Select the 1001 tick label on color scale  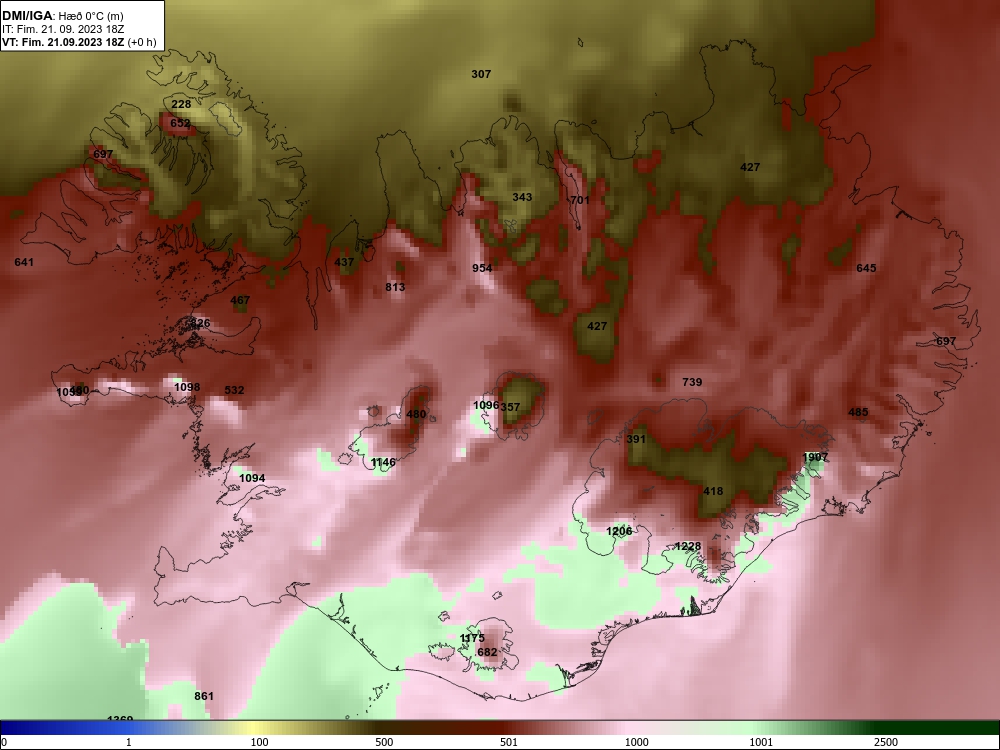(761, 742)
